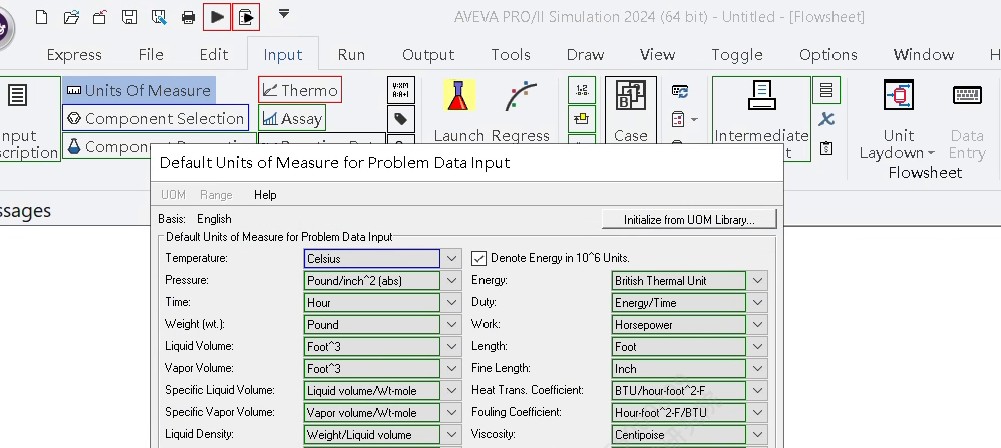The height and width of the screenshot is (448, 1001).
Task: Expand the Temperature unit dropdown
Action: [x=451, y=258]
